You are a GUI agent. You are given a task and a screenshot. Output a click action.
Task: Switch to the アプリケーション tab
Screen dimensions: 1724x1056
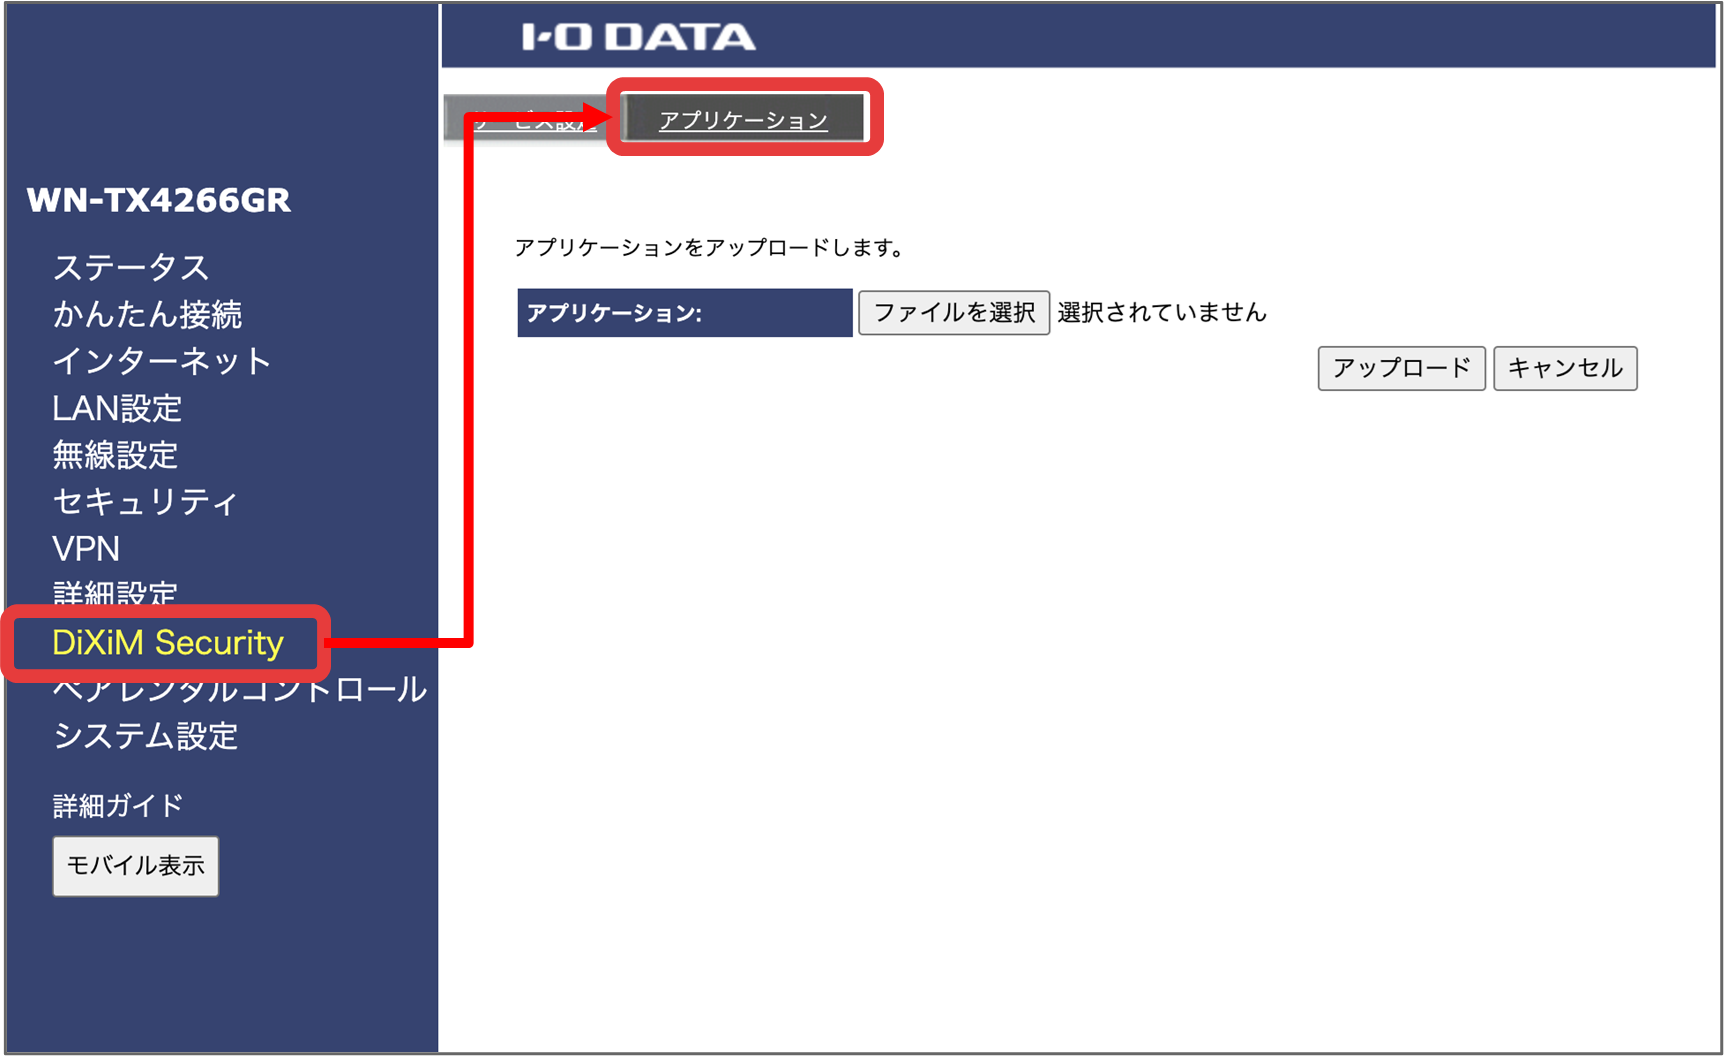click(x=743, y=120)
